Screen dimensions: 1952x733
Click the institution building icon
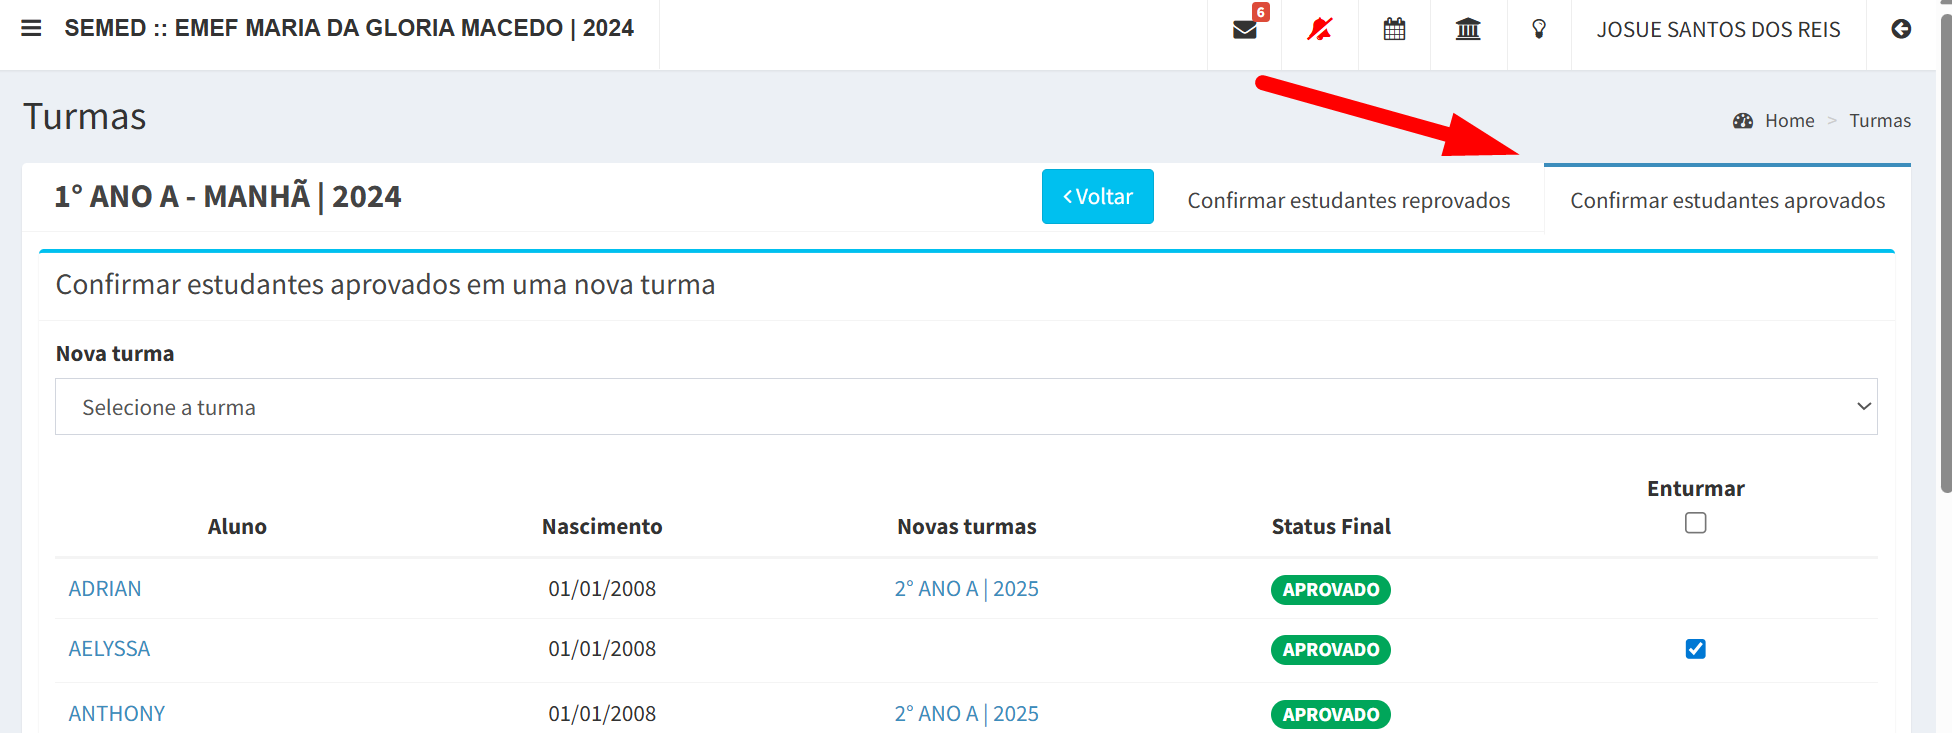tap(1468, 30)
